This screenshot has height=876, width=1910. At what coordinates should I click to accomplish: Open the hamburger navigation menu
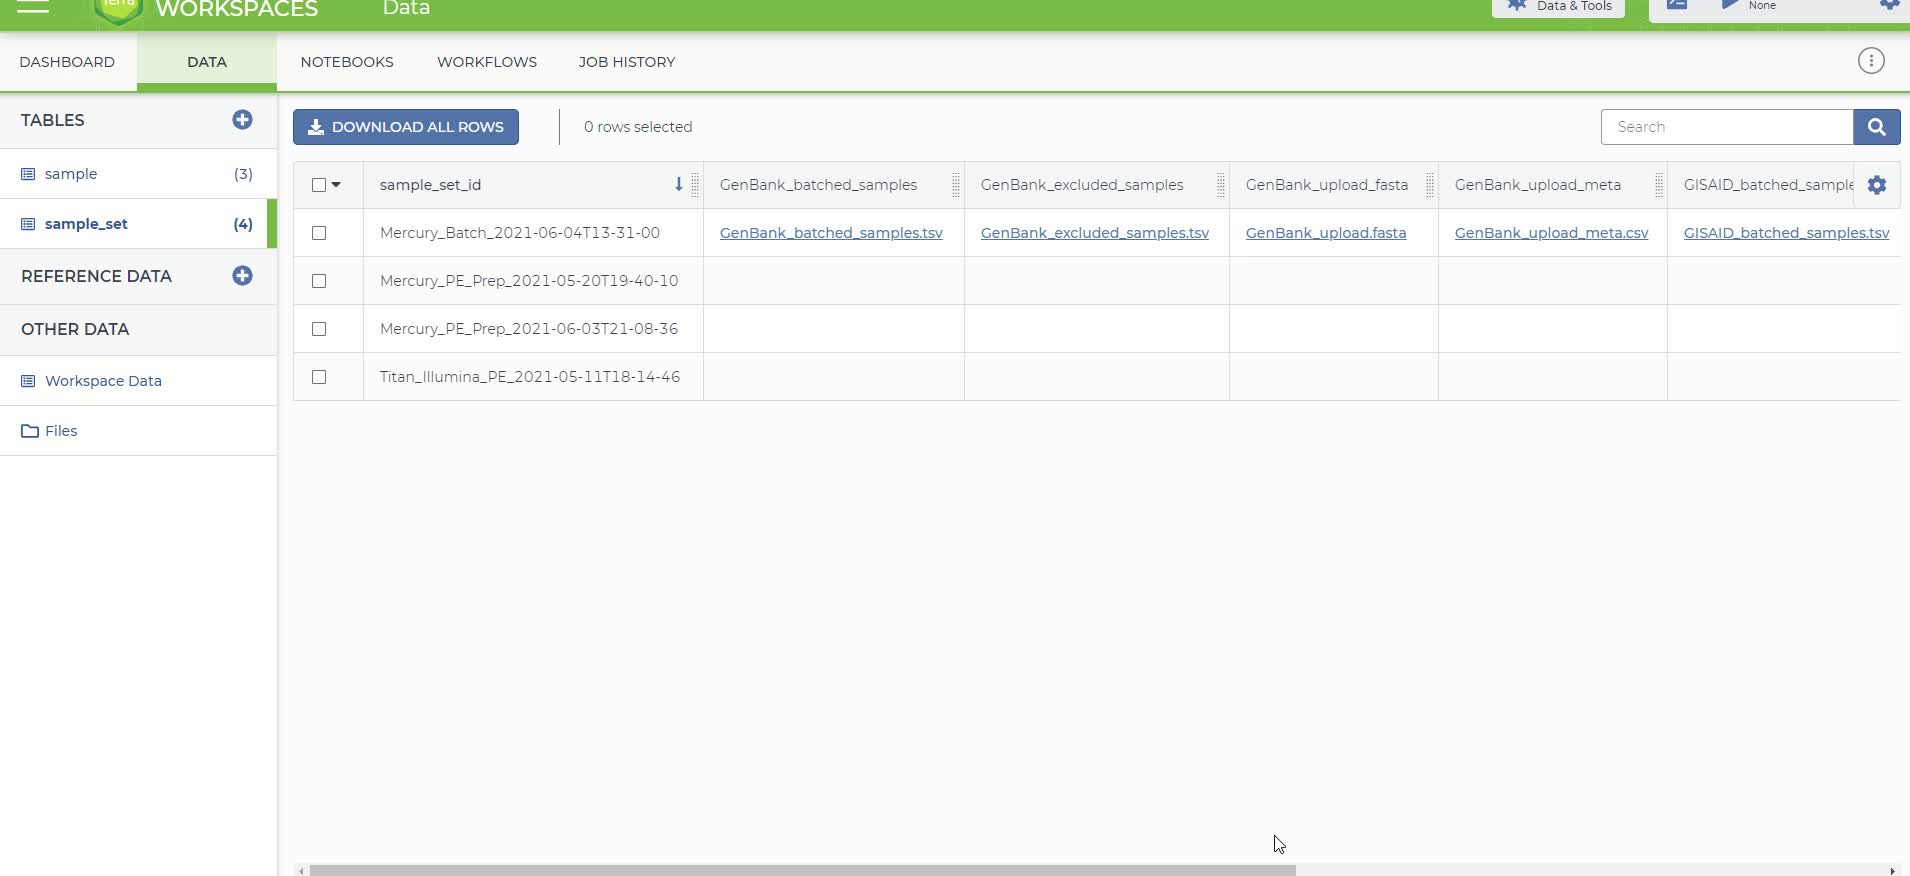pos(33,7)
